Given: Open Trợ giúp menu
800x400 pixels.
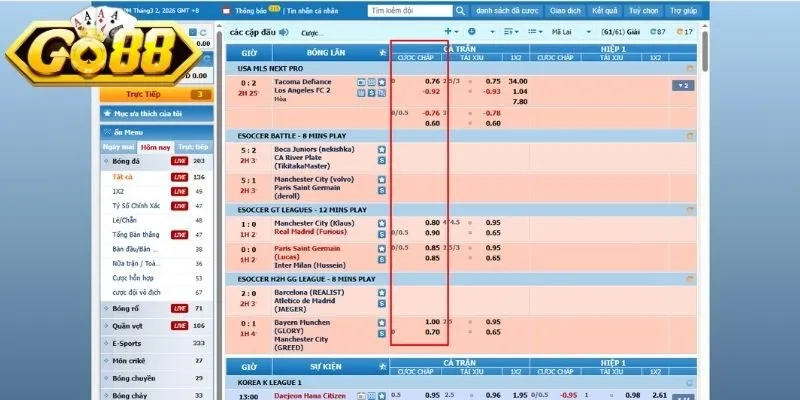Looking at the screenshot, I should click(x=683, y=11).
